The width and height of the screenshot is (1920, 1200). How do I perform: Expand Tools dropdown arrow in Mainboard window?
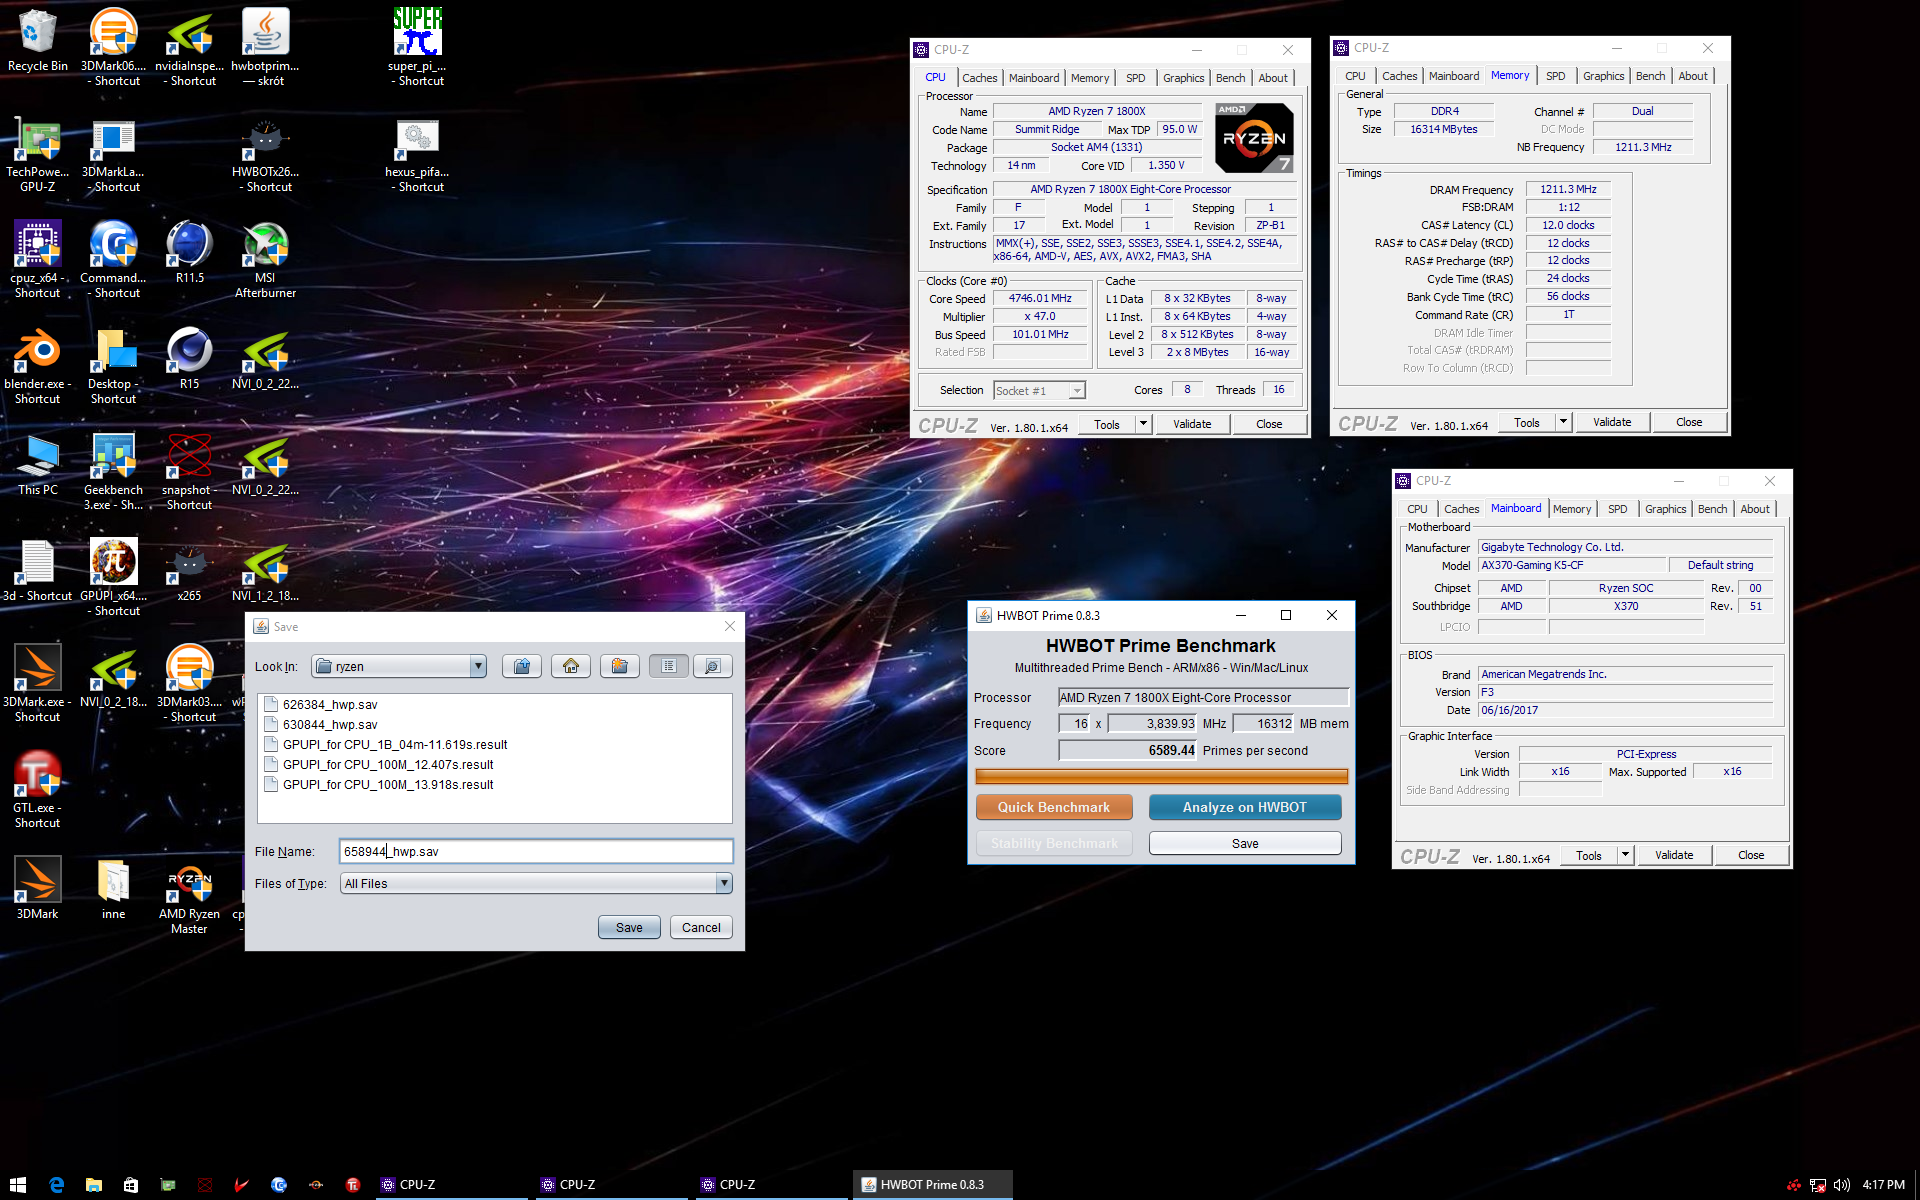[1625, 855]
